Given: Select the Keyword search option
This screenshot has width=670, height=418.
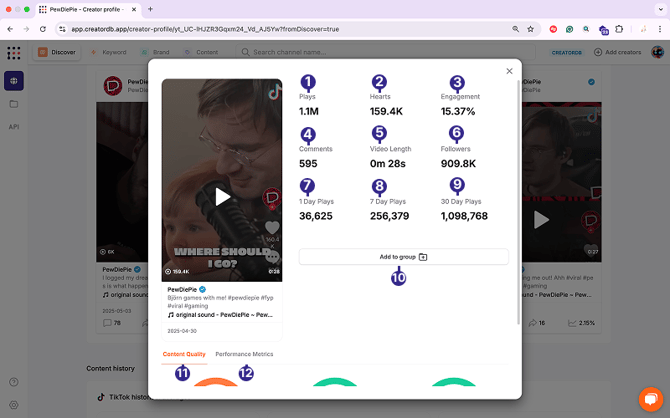Looking at the screenshot, I should tap(109, 52).
